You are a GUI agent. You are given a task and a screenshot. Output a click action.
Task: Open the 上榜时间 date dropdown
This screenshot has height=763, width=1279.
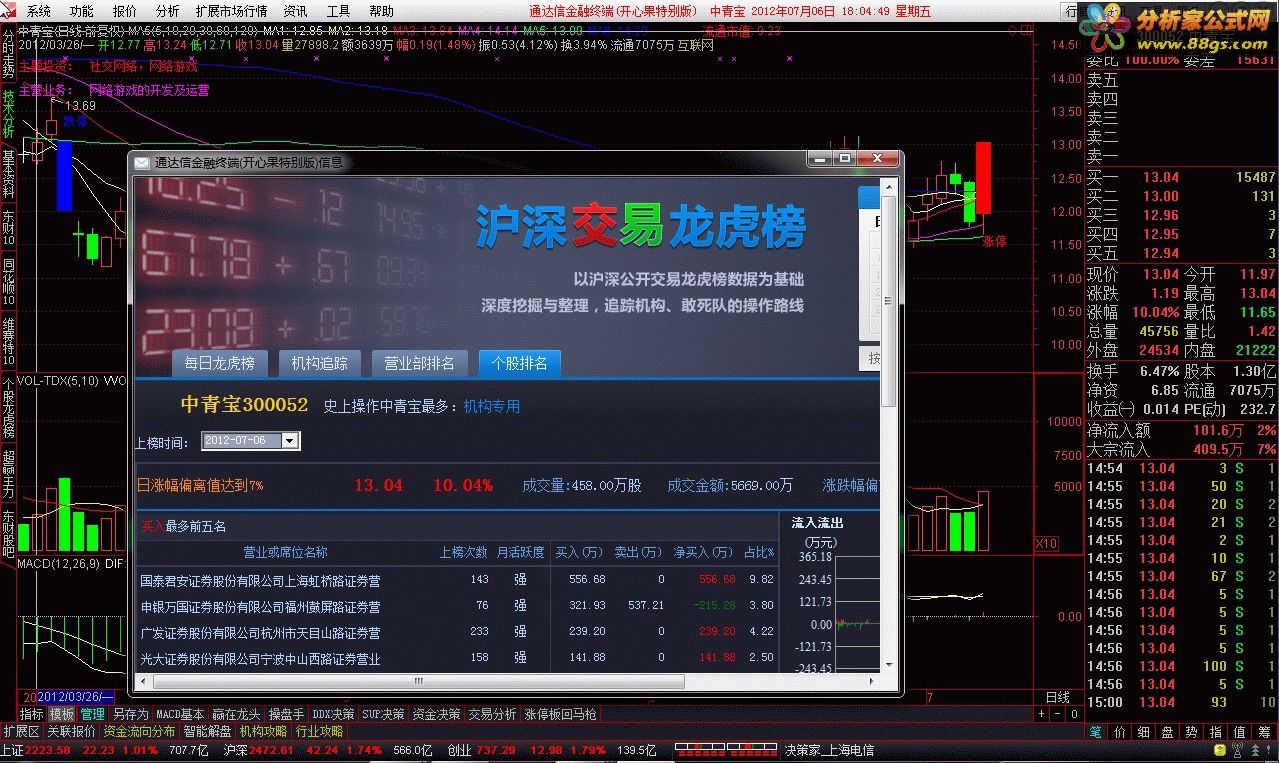pyautogui.click(x=290, y=440)
